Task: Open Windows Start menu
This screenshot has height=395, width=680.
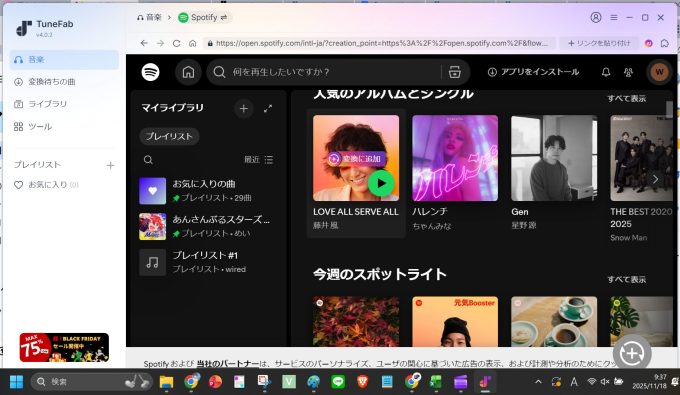Action: point(16,382)
